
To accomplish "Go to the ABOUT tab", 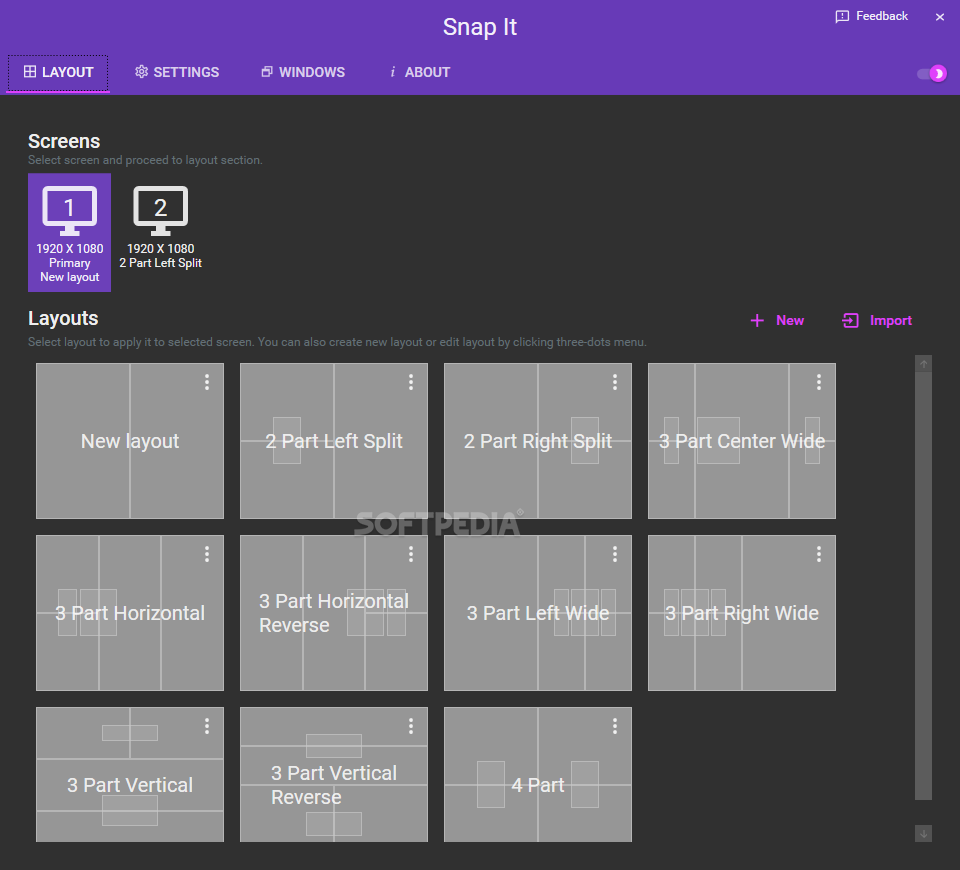I will click(420, 72).
